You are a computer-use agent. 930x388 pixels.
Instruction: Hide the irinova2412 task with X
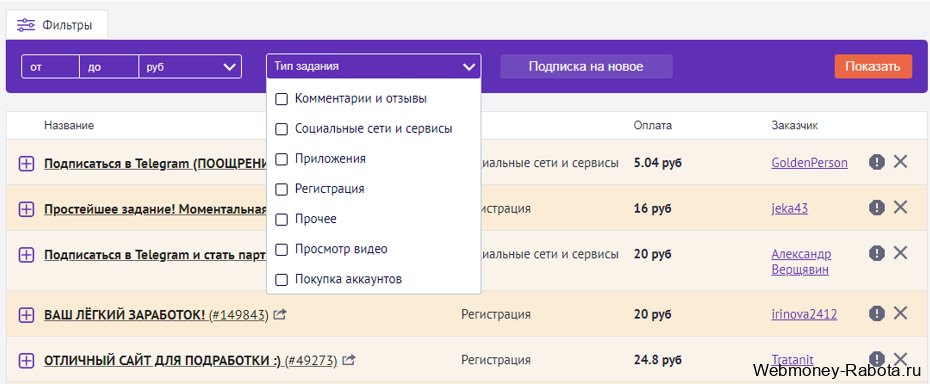(x=900, y=312)
